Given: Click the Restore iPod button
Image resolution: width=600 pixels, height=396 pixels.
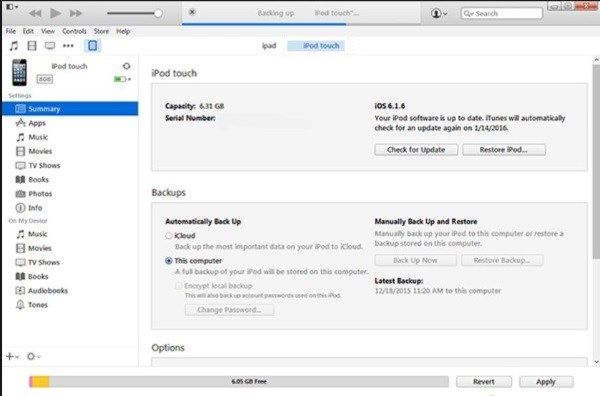Looking at the screenshot, I should click(x=504, y=150).
